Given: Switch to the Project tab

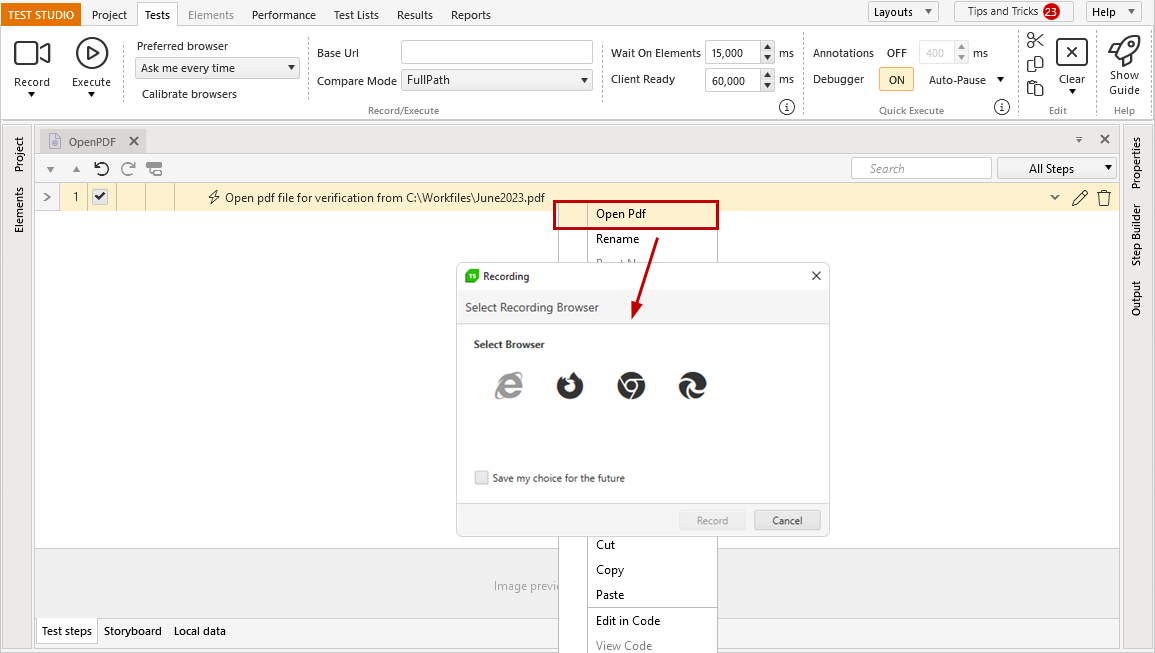Looking at the screenshot, I should [x=109, y=15].
